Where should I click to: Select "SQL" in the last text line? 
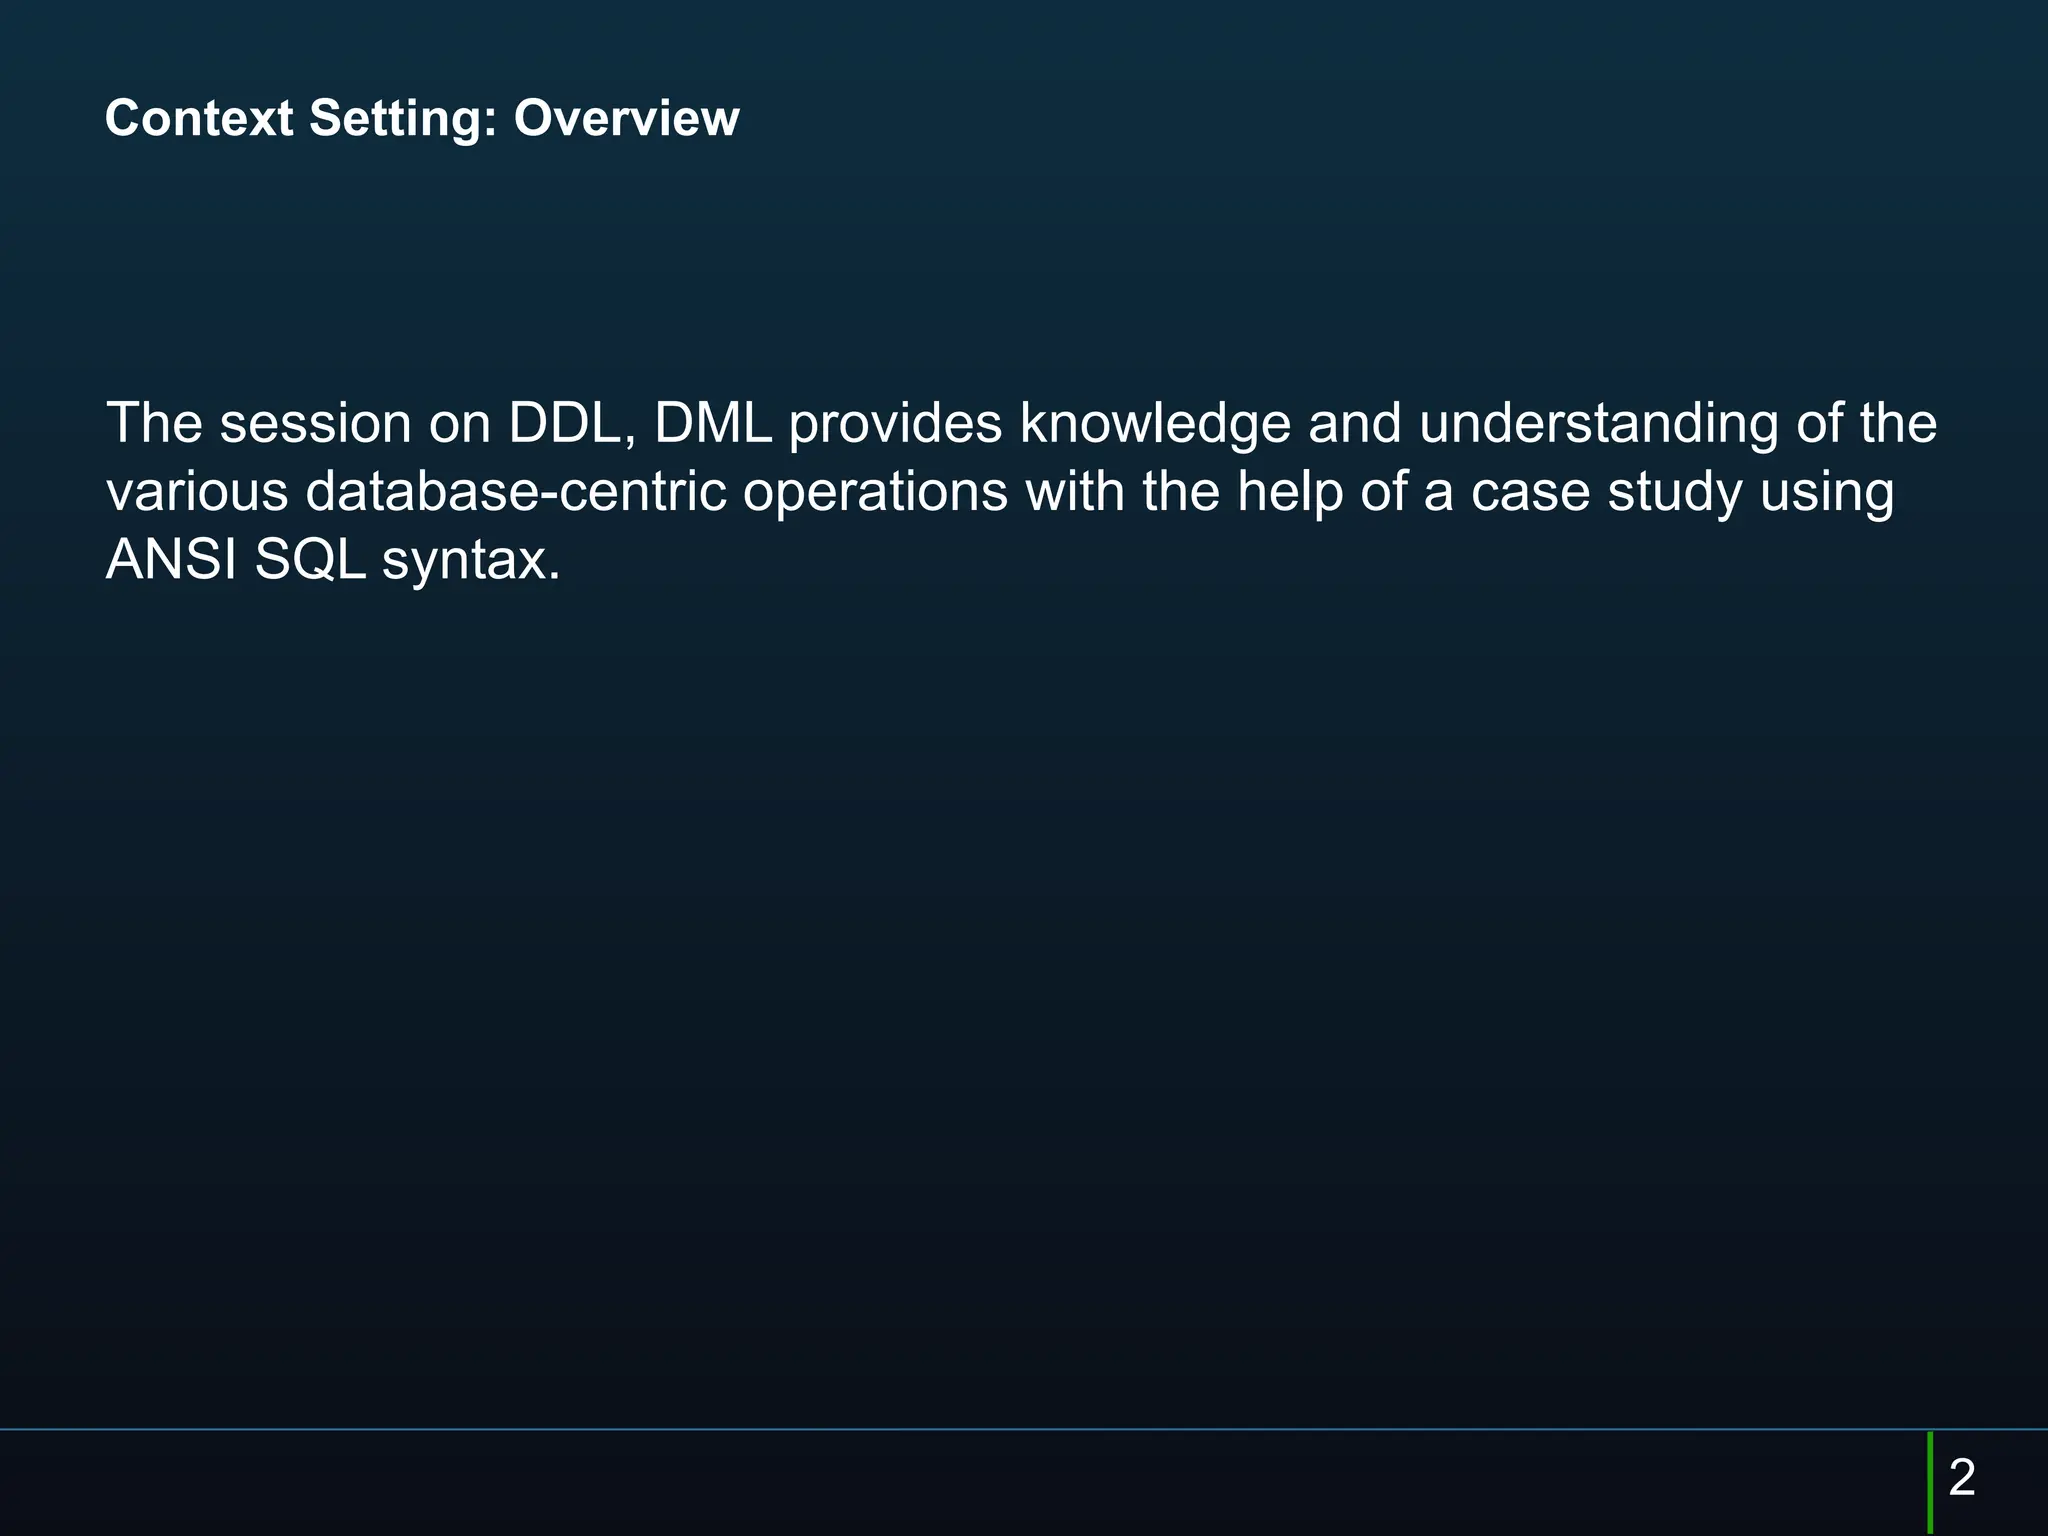click(310, 560)
